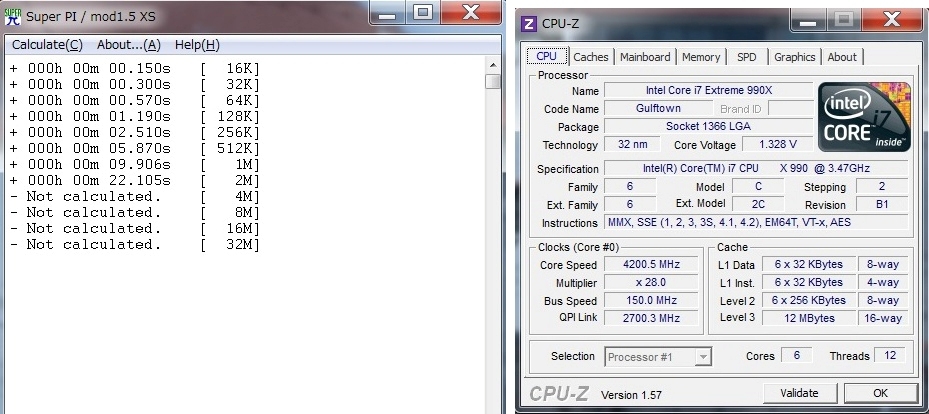Click the 16K result line '00.150s'
This screenshot has height=414, width=929.
(x=134, y=69)
